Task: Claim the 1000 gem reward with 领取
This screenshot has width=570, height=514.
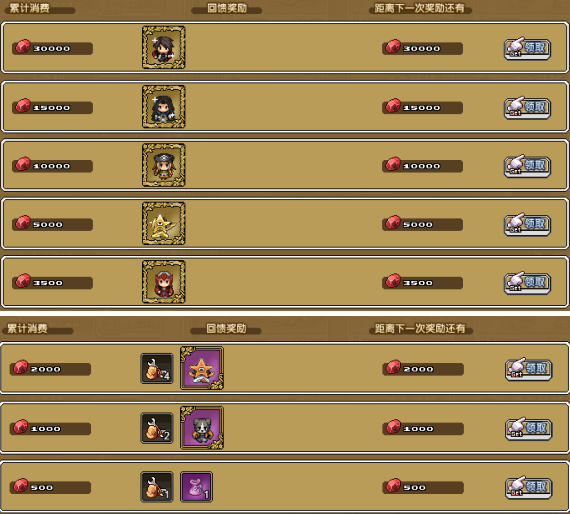Action: [x=529, y=429]
